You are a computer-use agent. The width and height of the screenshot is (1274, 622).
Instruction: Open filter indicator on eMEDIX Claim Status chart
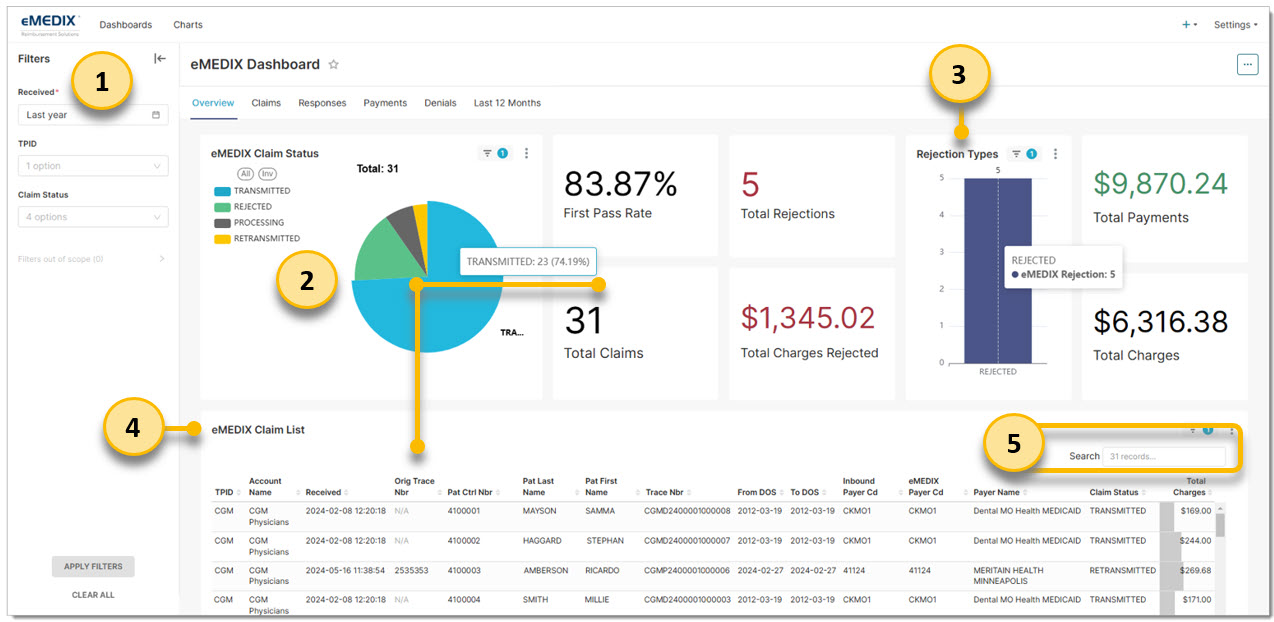(x=495, y=153)
